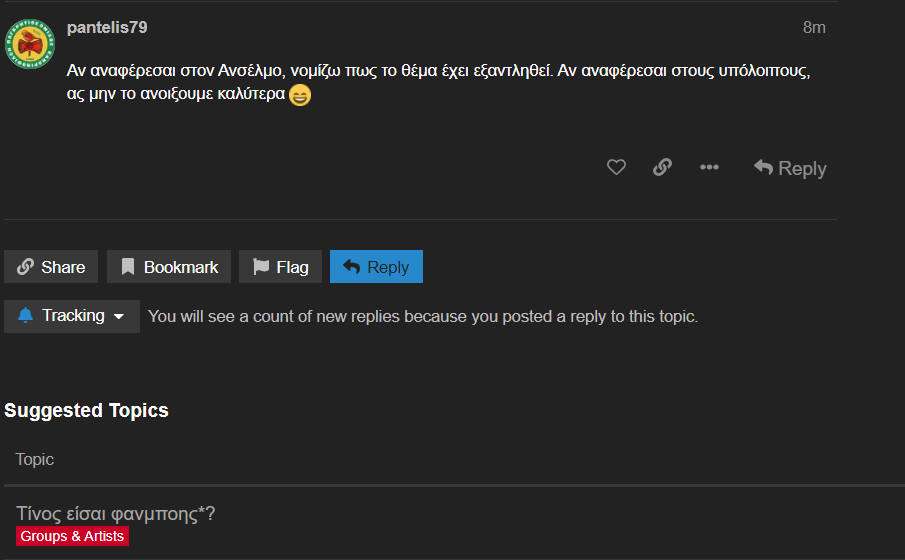Open suggested topic "Τίνος είσαι φανμπονης*?"
Viewport: 905px width, 560px height.
(116, 514)
